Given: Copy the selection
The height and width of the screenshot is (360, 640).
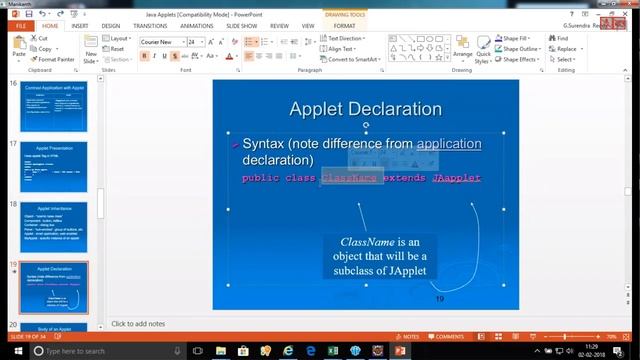Looking at the screenshot, I should [x=41, y=49].
